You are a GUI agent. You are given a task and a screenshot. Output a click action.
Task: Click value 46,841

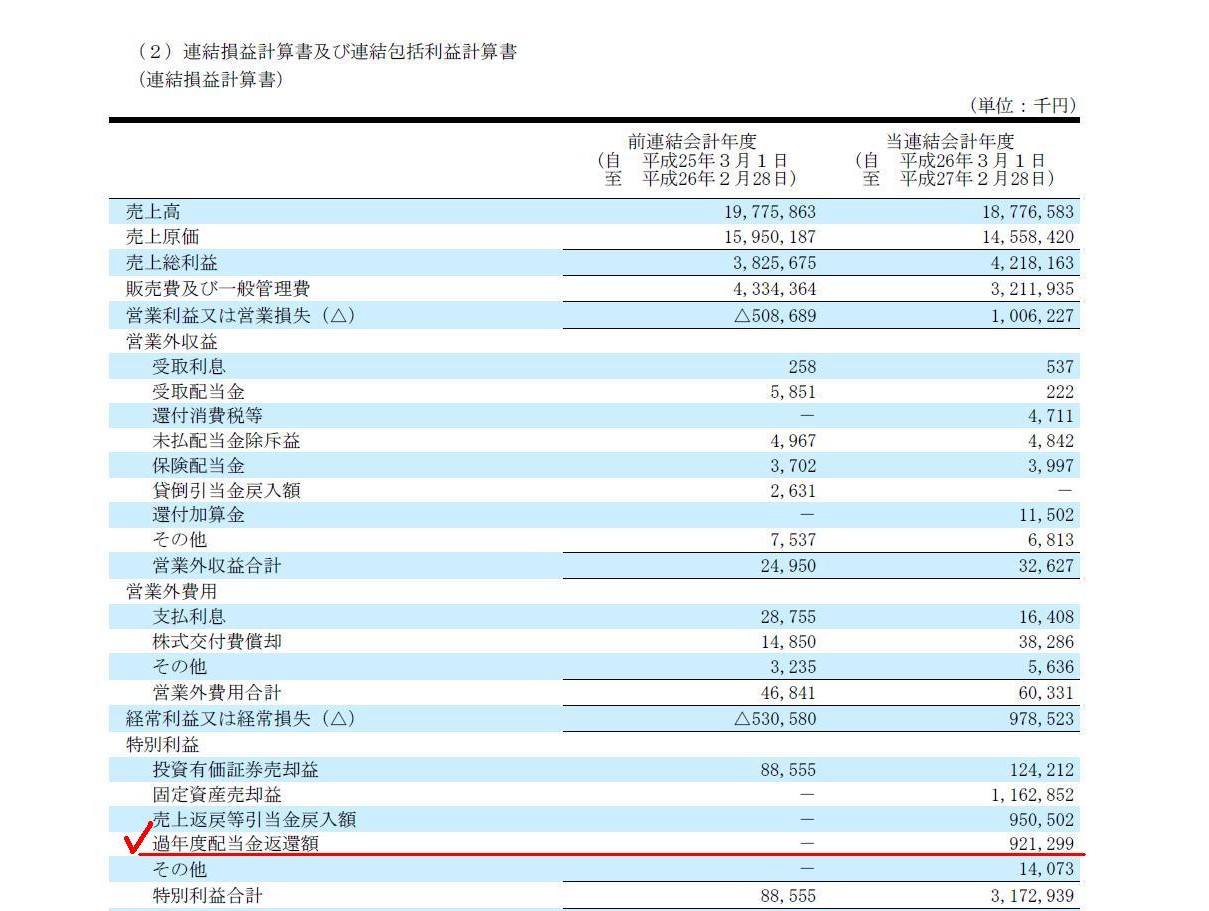(788, 692)
